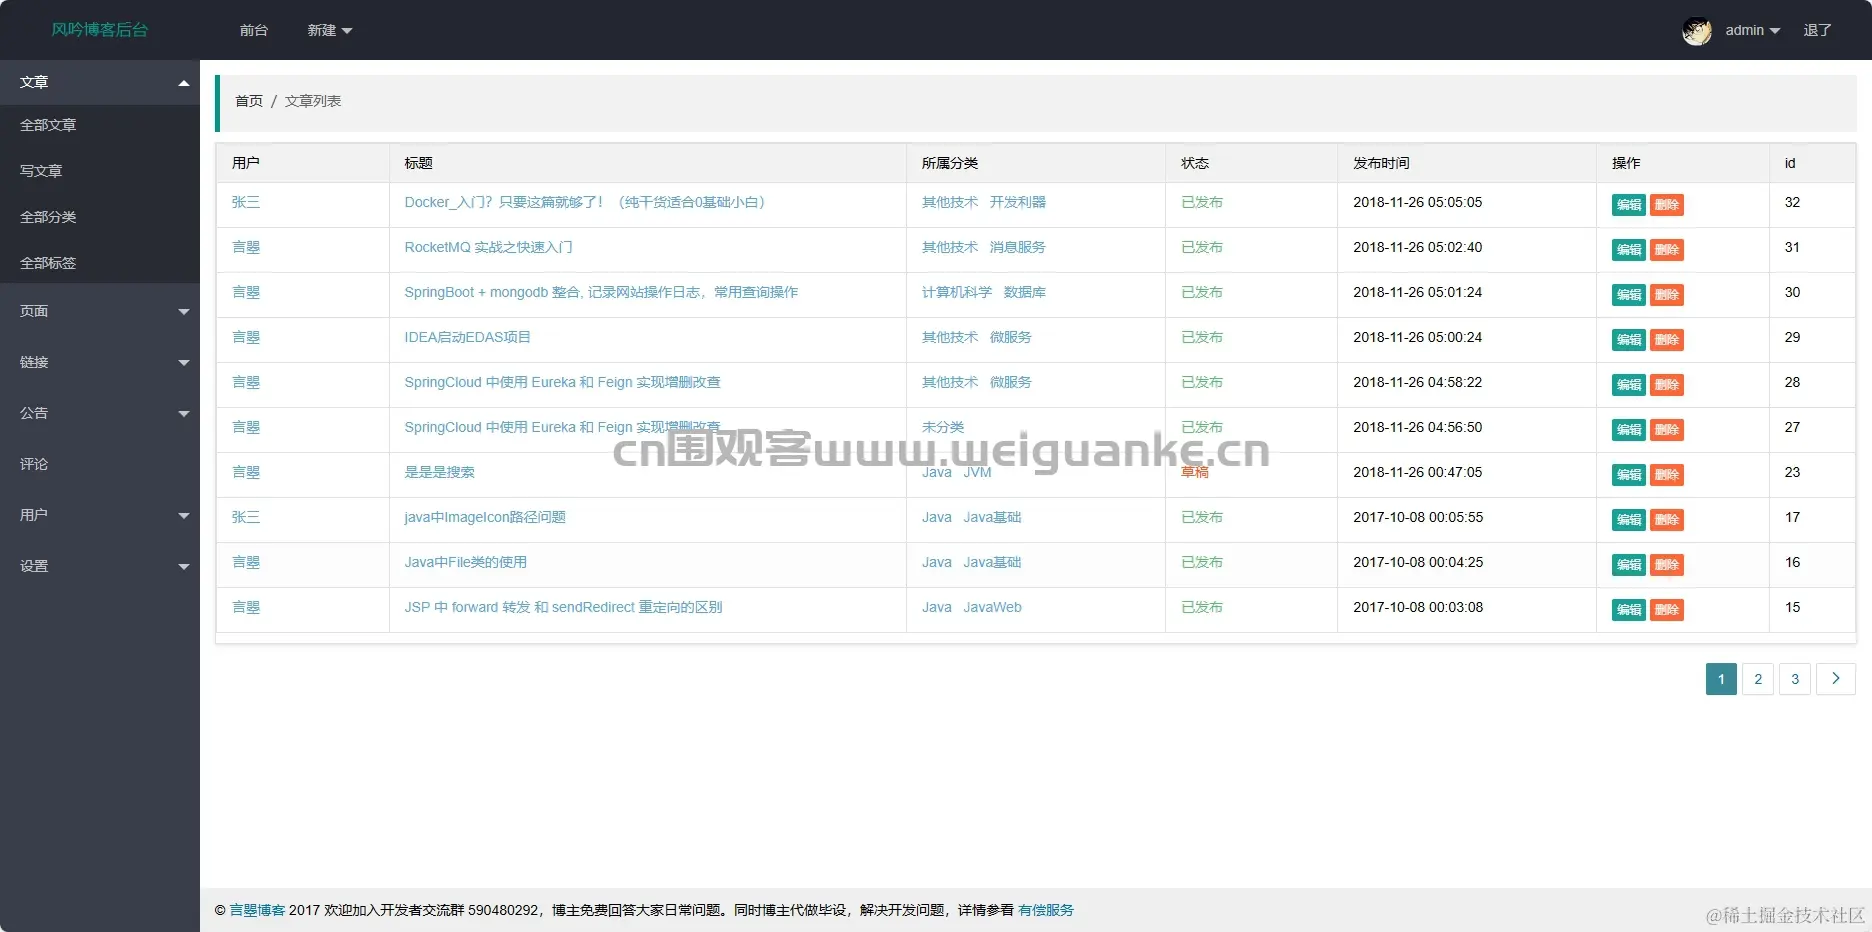Screen dimensions: 1872x932
Task: Delete the article with id 30
Action: 1667,295
